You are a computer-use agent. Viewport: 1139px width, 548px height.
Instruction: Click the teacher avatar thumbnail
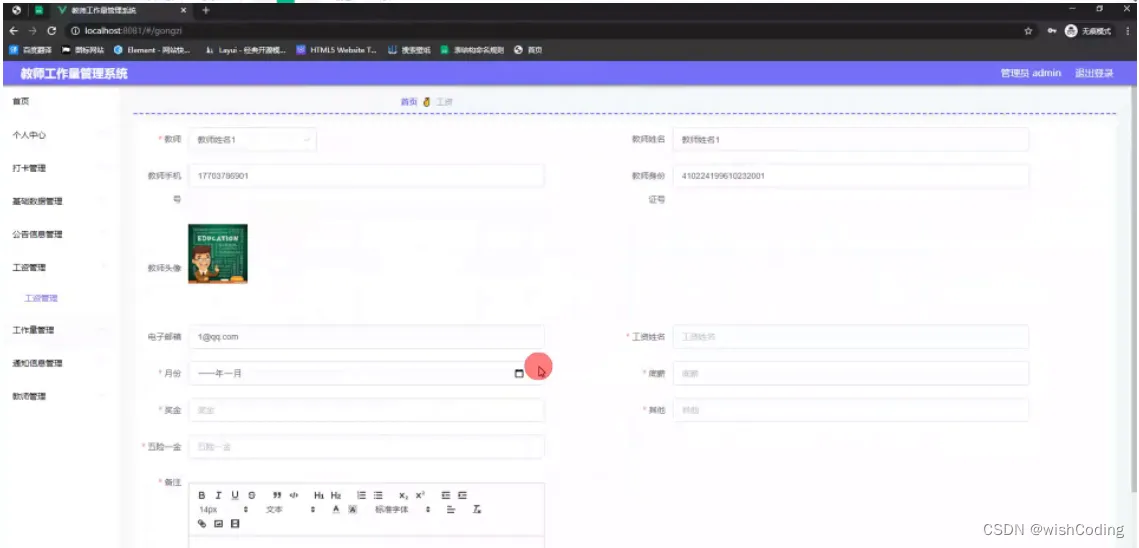tap(218, 254)
